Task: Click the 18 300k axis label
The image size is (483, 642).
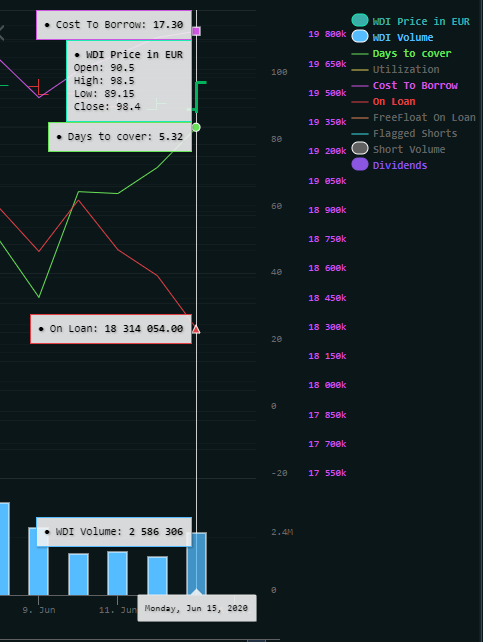Action: 327,327
